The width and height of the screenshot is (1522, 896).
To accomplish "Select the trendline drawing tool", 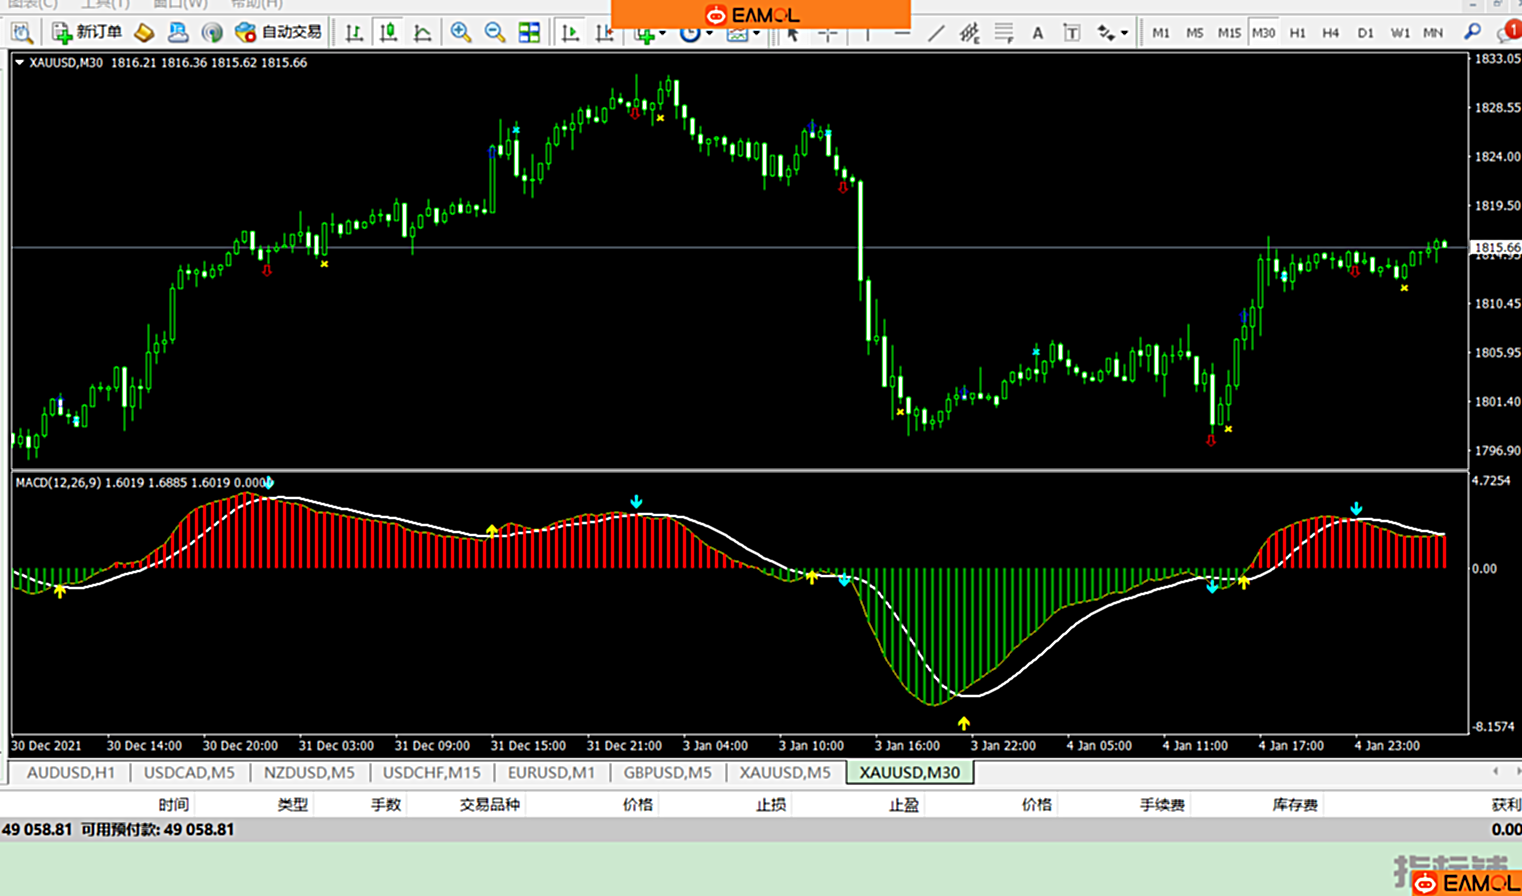I will pyautogui.click(x=935, y=34).
